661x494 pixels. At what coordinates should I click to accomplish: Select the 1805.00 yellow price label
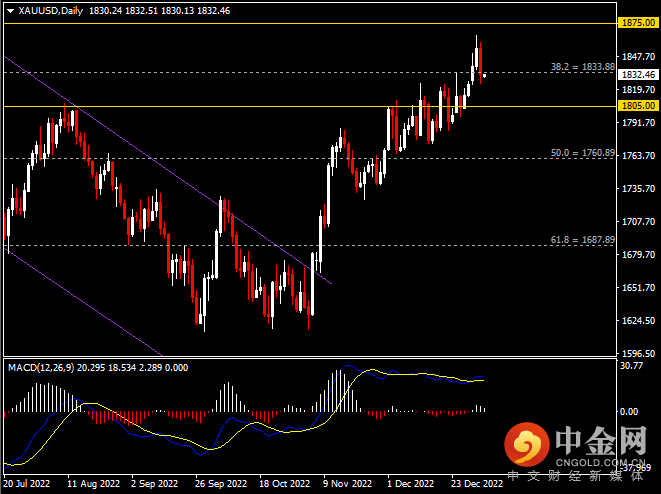pyautogui.click(x=637, y=105)
